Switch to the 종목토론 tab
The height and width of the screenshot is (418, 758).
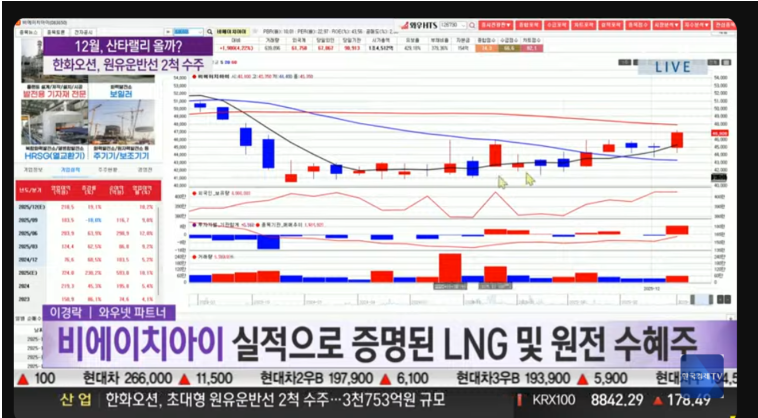(56, 32)
